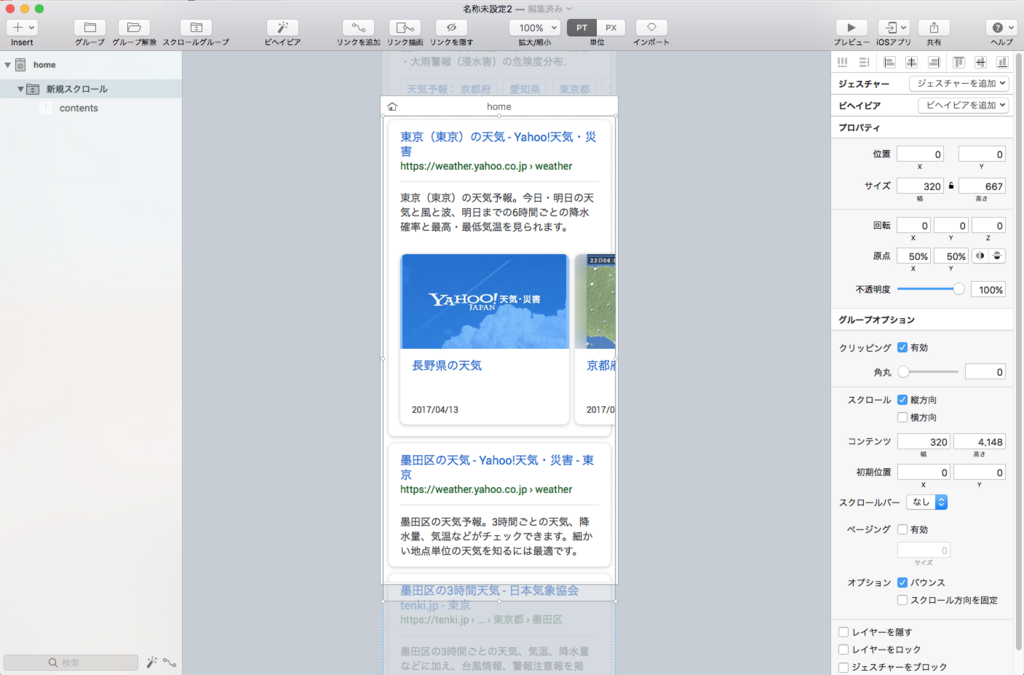Enable スクロール 横方向 checkbox

(x=903, y=417)
